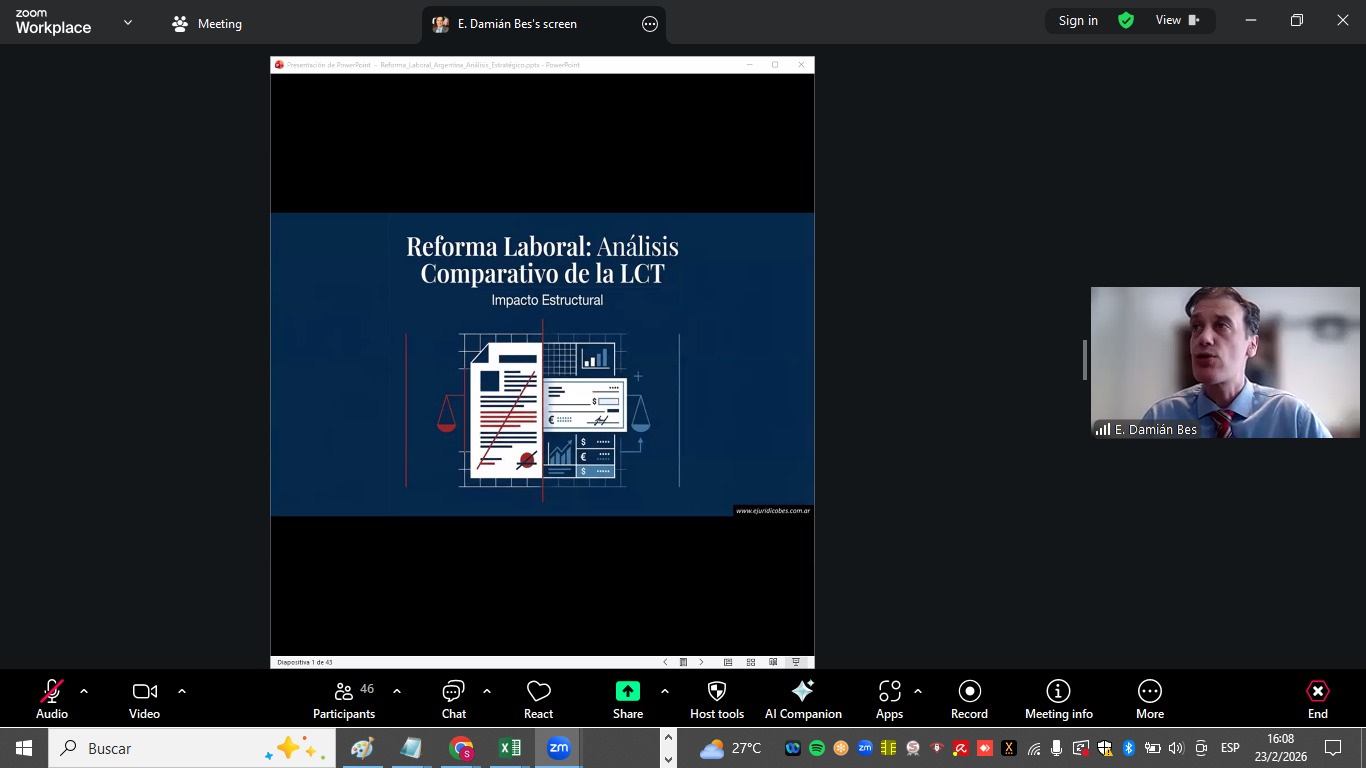
Task: Launch AI Companion
Action: (803, 699)
